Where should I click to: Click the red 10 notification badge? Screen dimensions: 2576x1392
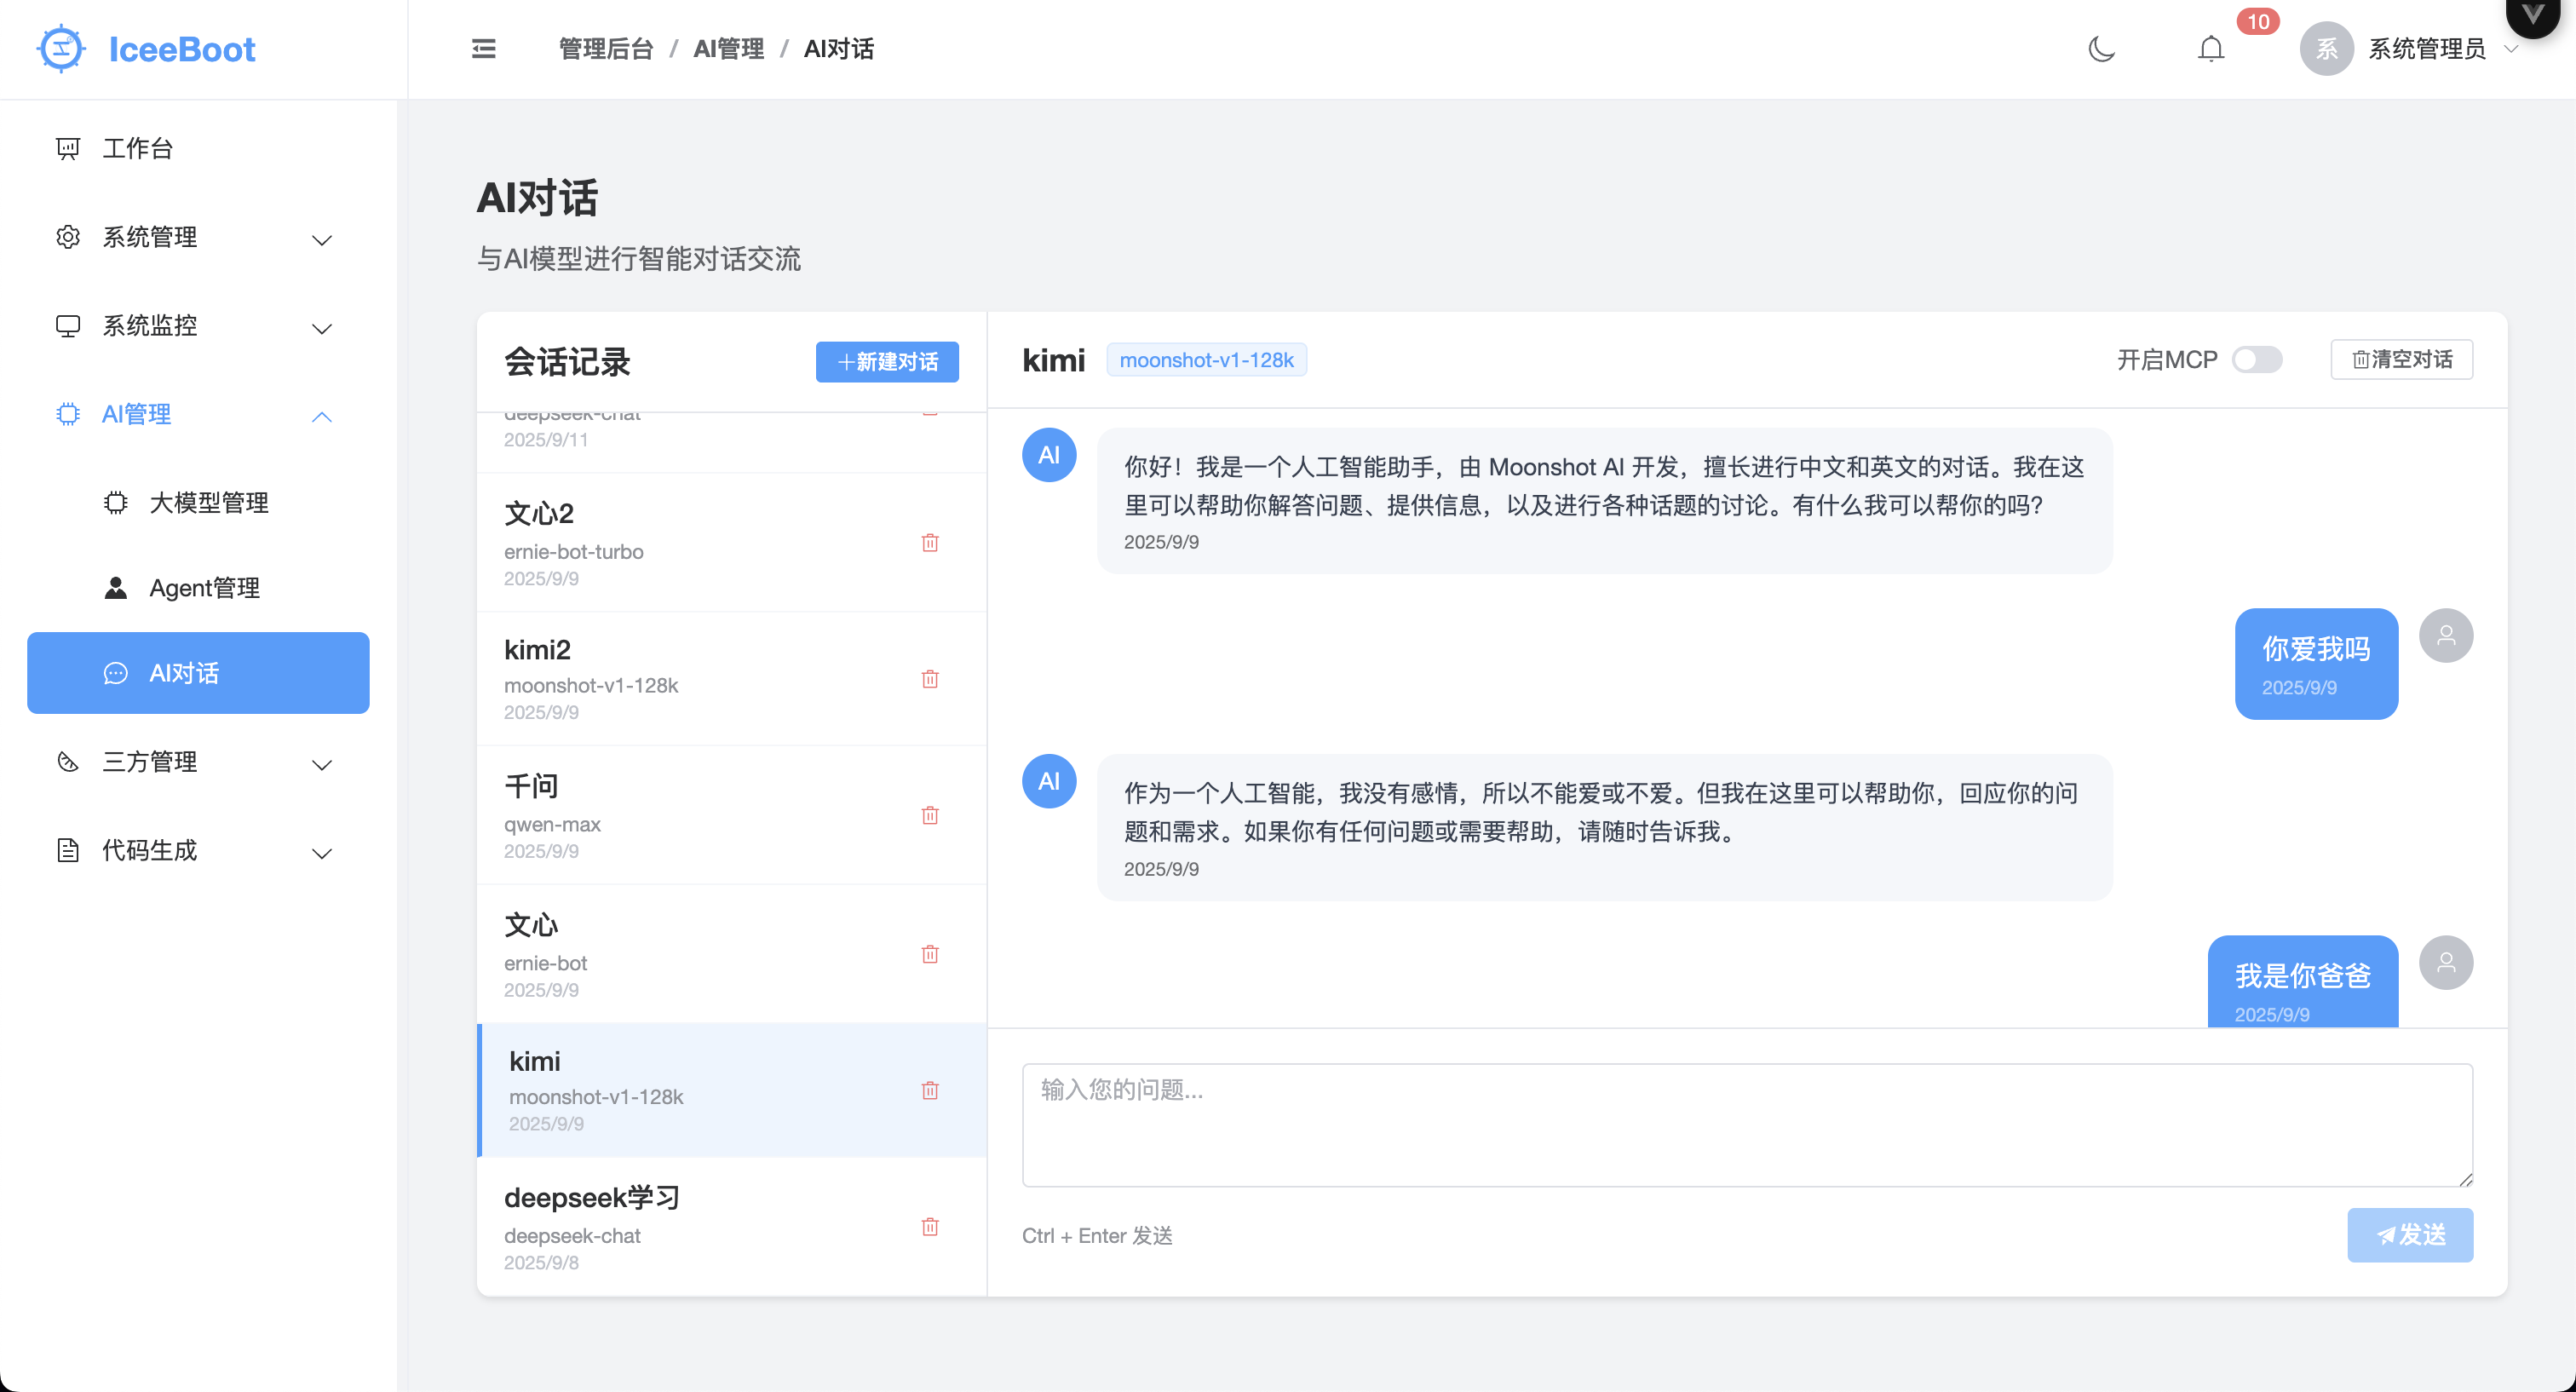[2257, 21]
